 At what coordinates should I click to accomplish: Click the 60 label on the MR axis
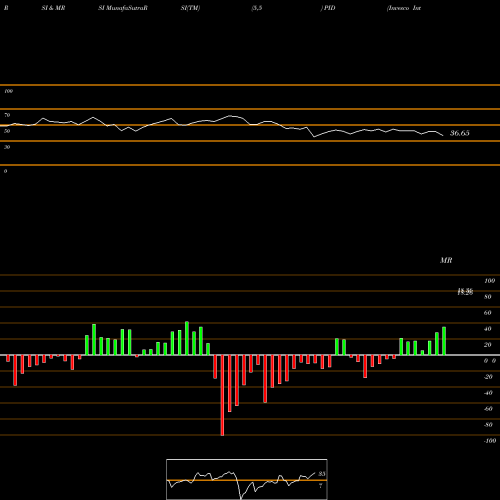click(x=488, y=313)
